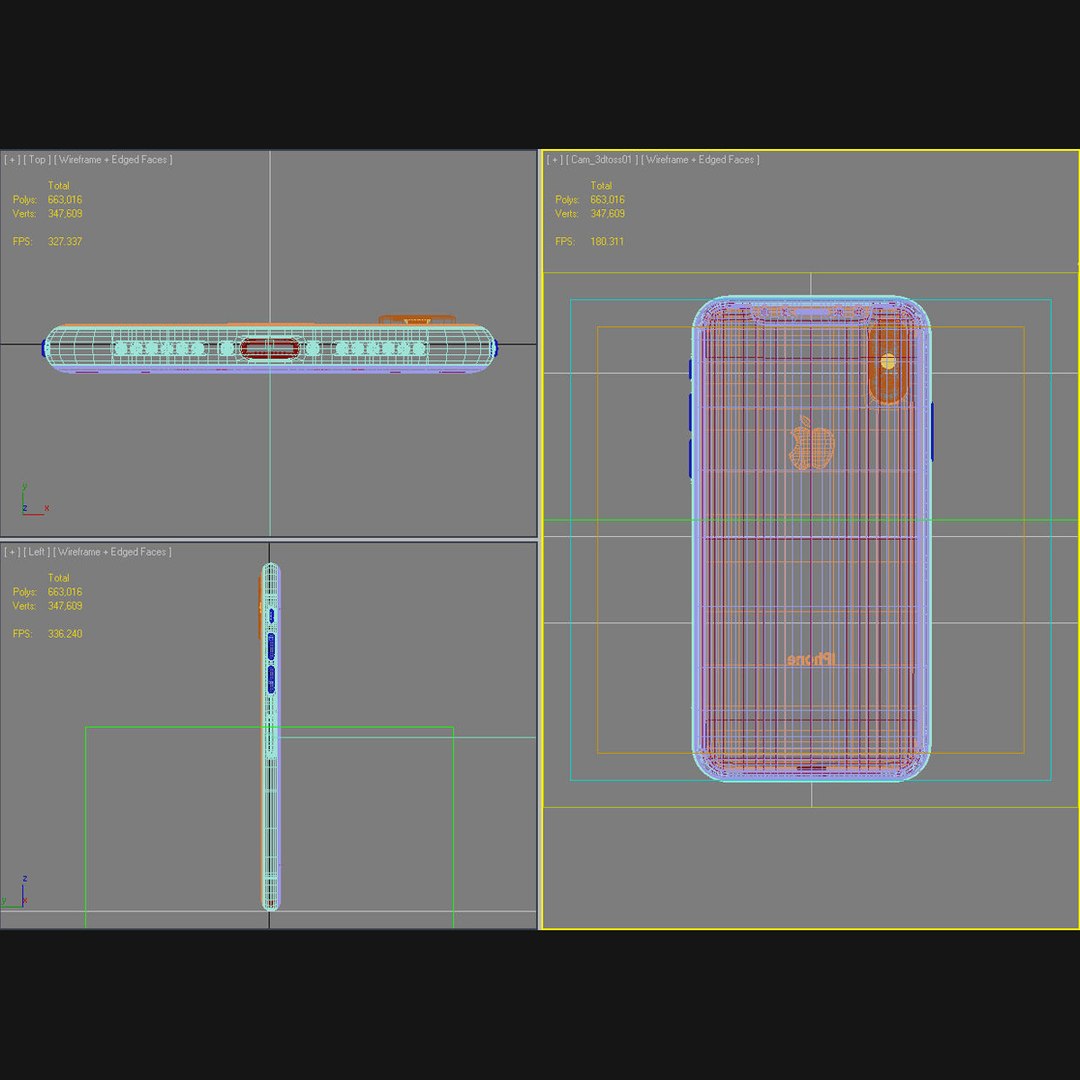
Task: Click the Apple logo mesh in the camera view
Action: [x=811, y=444]
